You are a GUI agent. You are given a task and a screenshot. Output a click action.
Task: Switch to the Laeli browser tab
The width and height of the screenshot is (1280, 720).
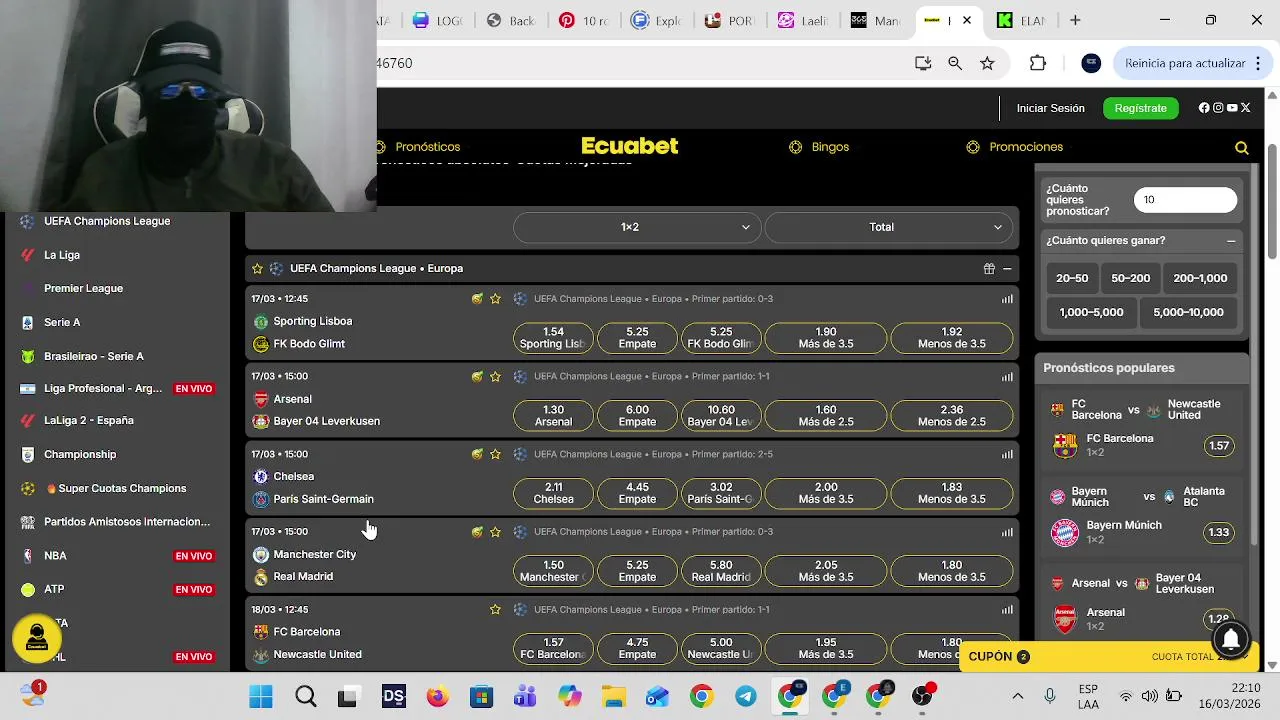(804, 20)
